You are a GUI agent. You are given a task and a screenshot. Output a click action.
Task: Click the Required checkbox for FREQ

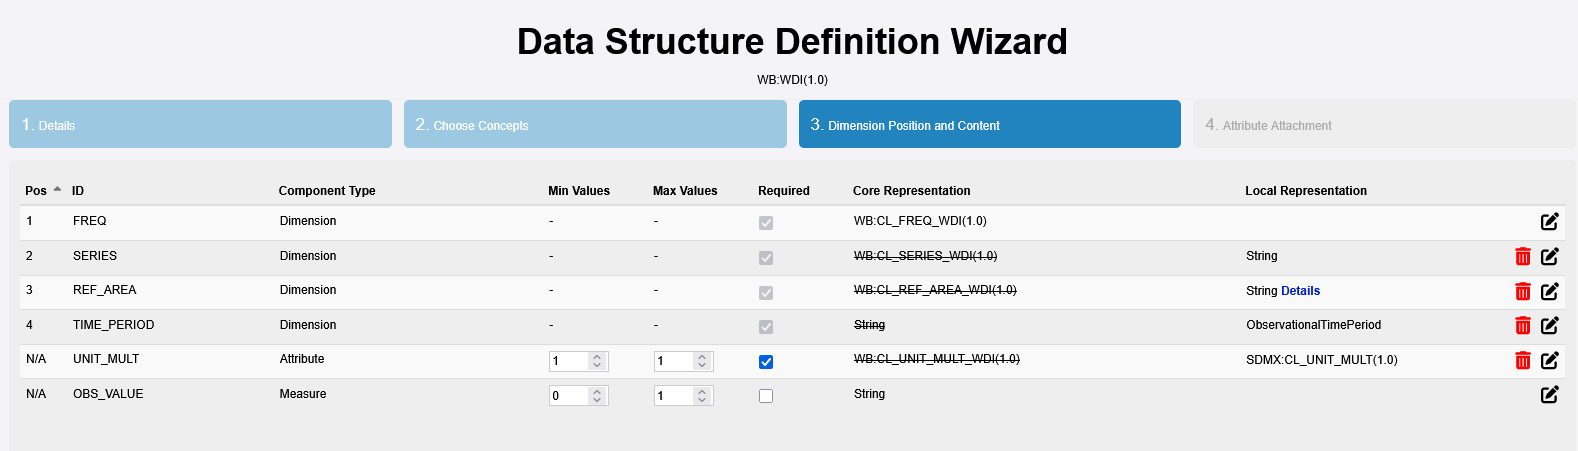766,223
